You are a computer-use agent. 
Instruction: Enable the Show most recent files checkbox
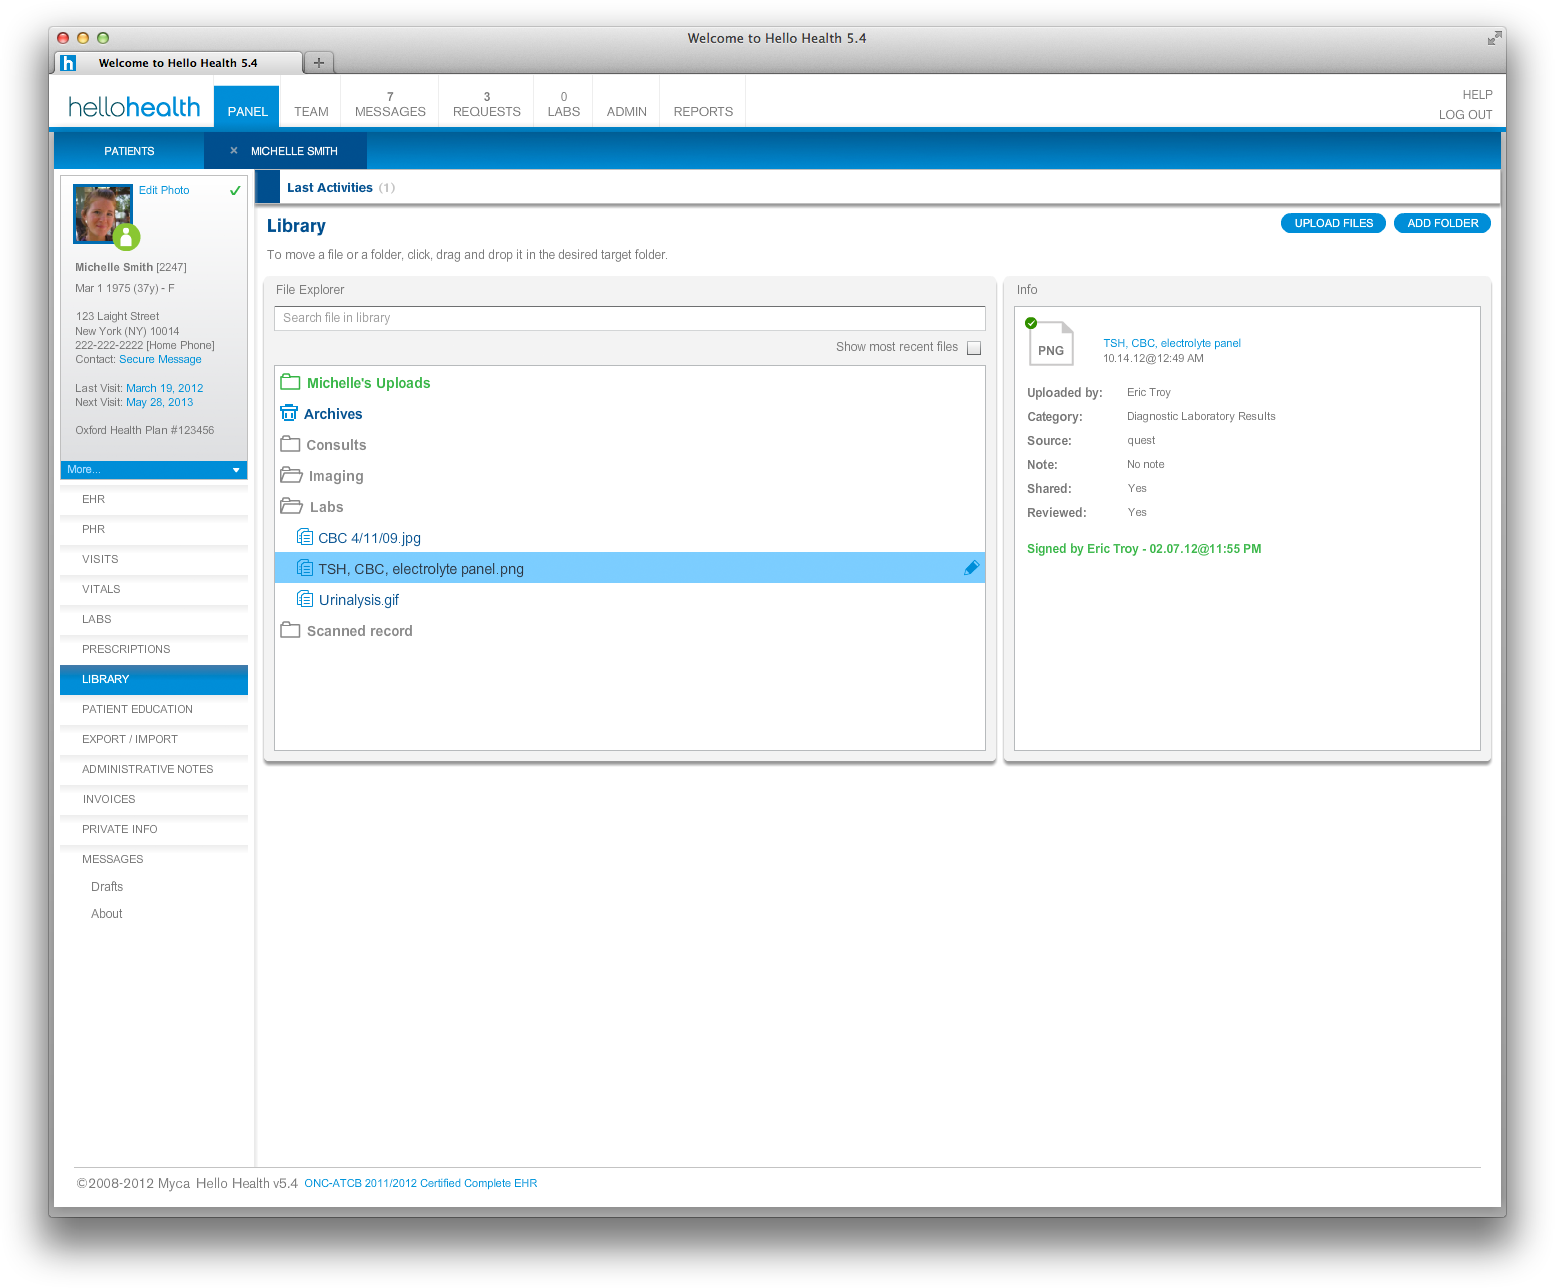click(x=974, y=347)
